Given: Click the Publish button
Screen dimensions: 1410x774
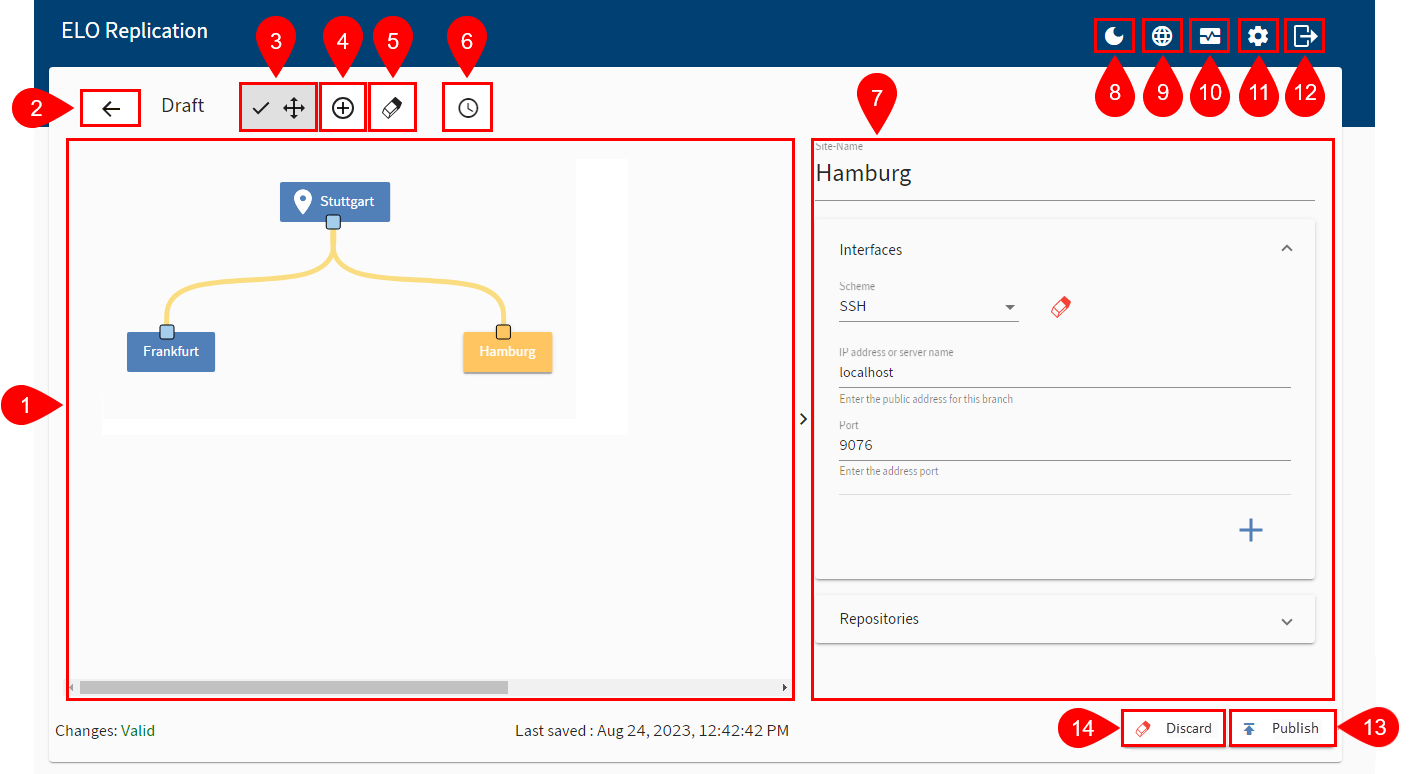Looking at the screenshot, I should (x=1282, y=728).
